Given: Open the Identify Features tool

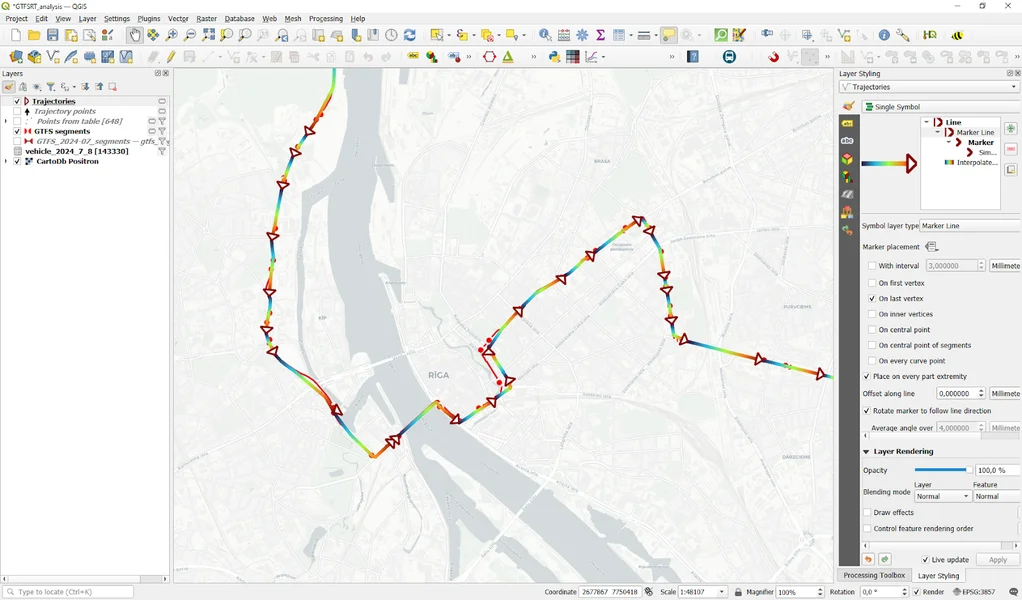Looking at the screenshot, I should point(544,35).
